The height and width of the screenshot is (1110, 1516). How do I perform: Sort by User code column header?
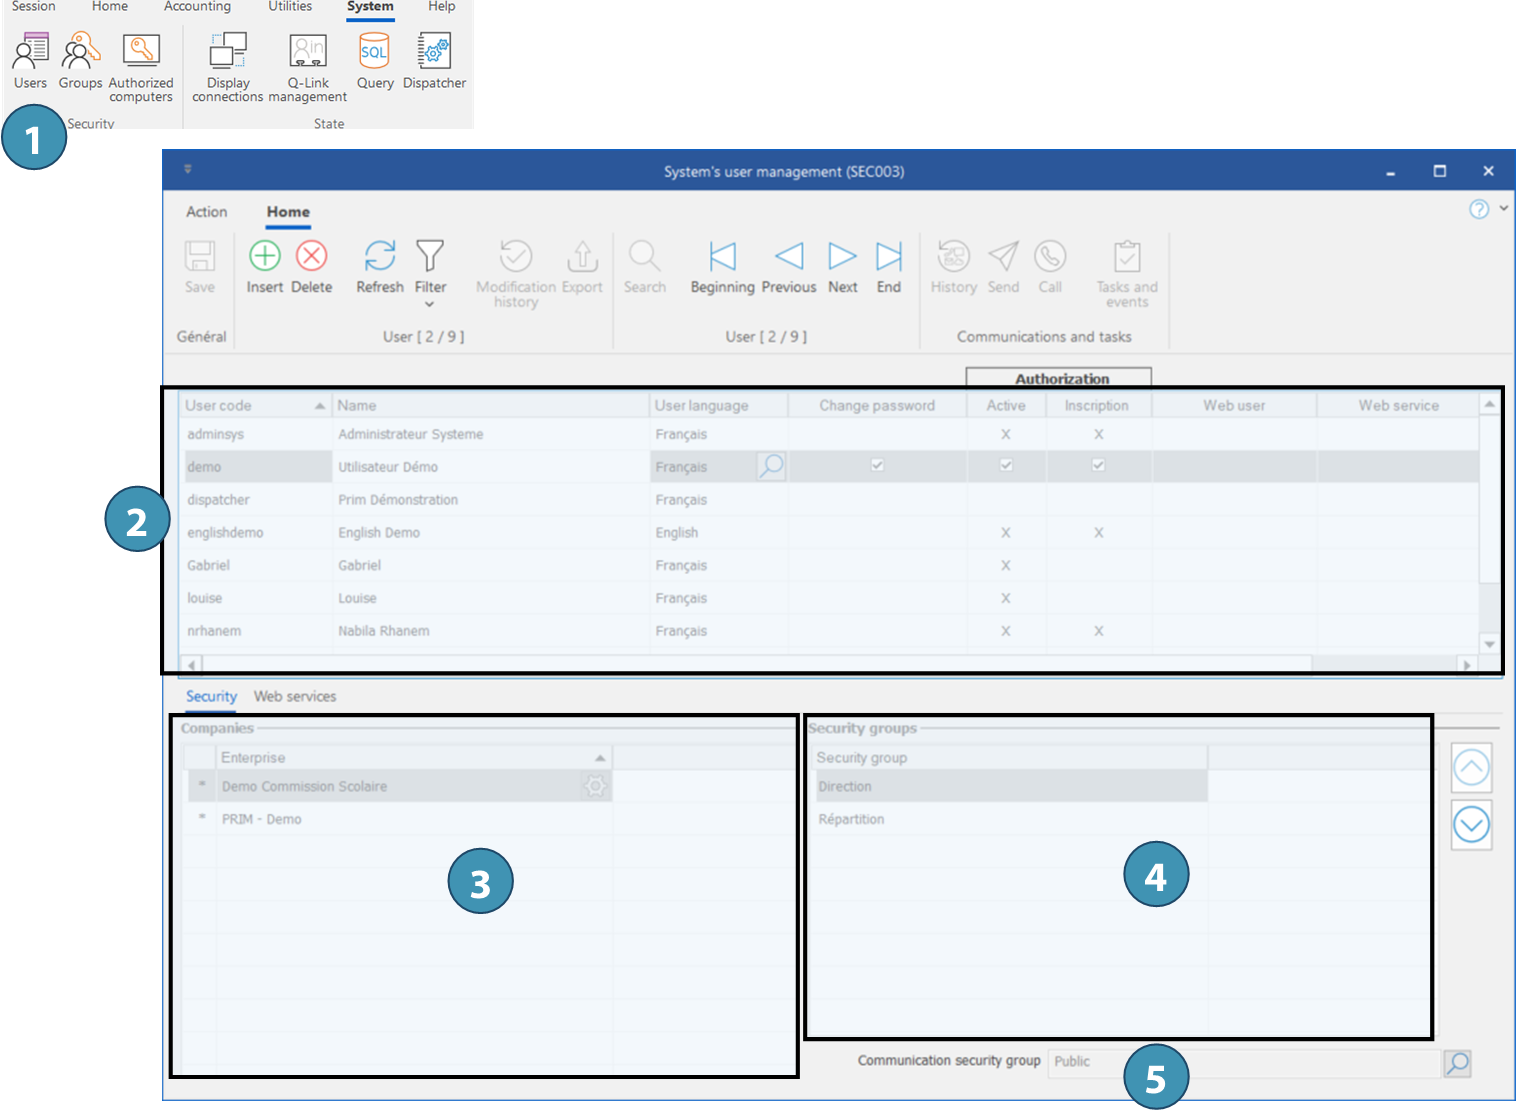[255, 405]
